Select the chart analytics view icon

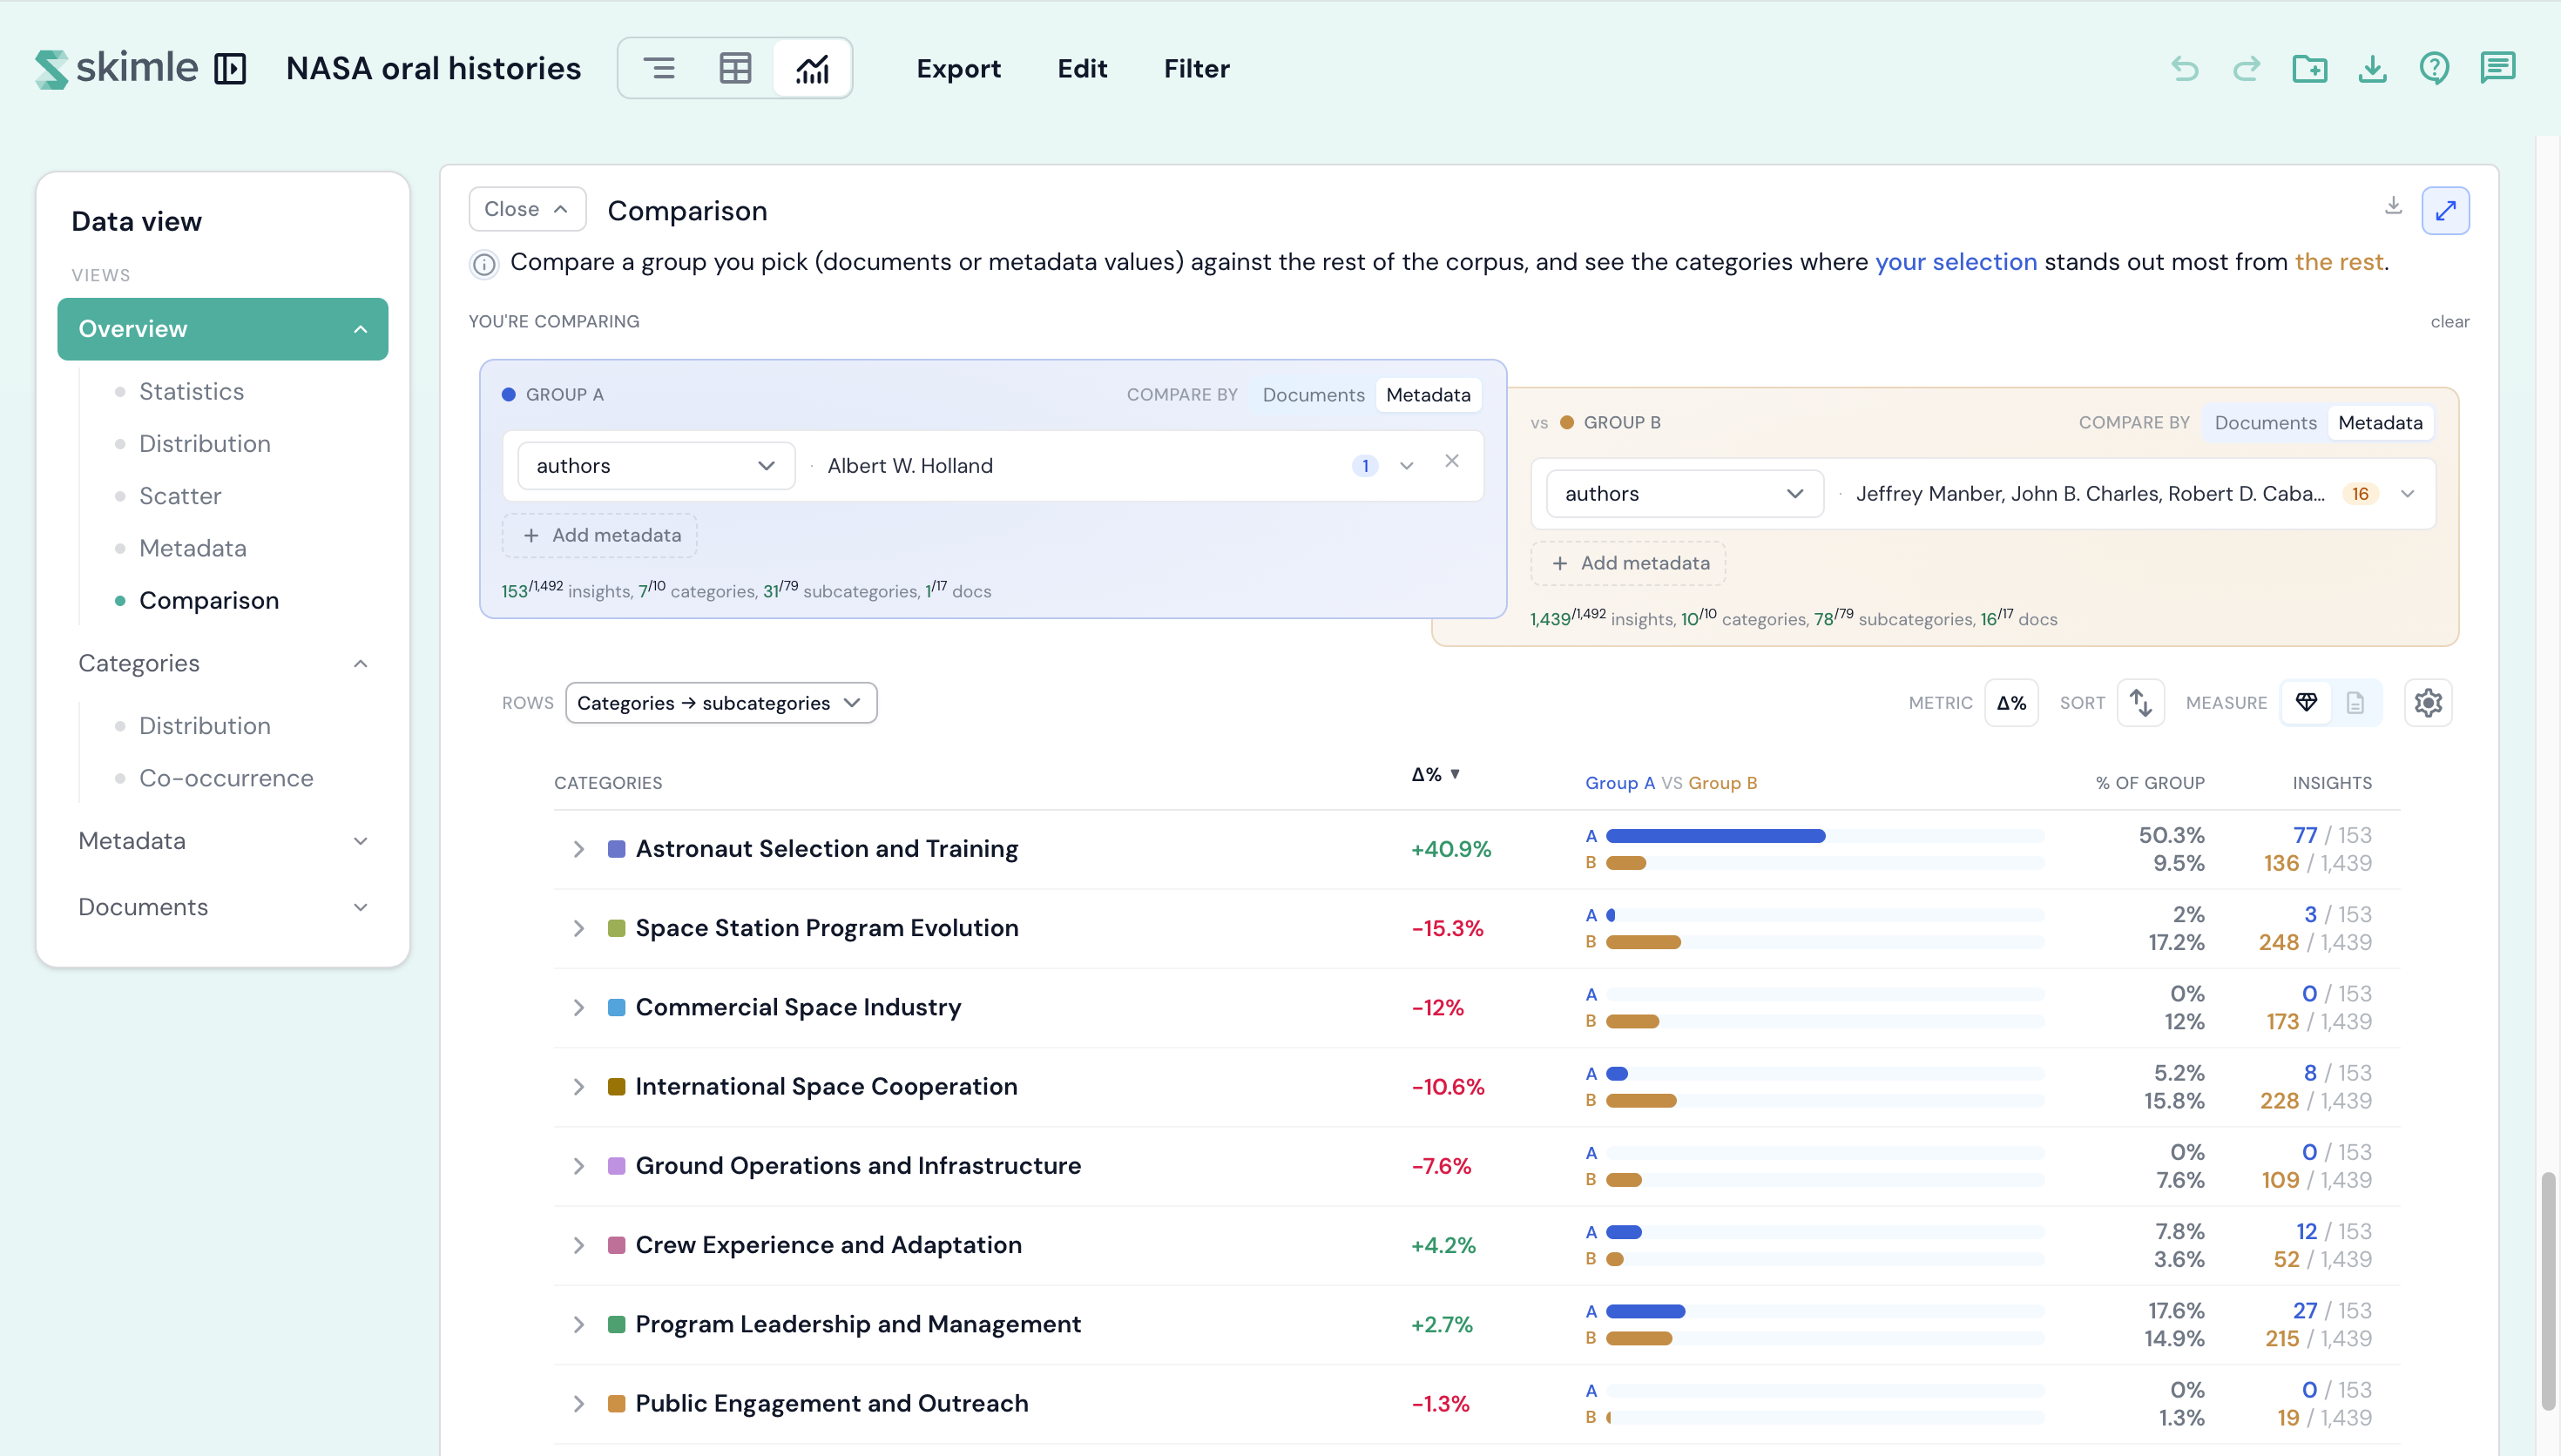[812, 68]
